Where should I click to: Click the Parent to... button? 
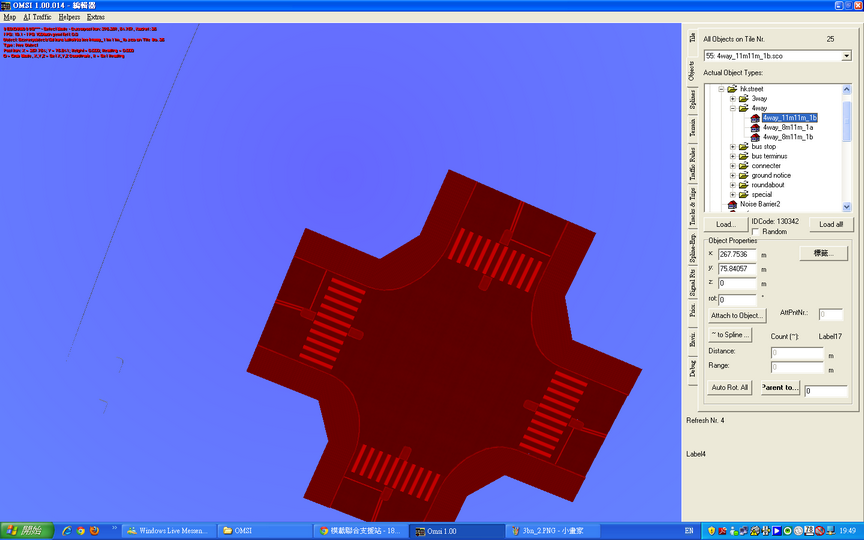click(x=780, y=387)
